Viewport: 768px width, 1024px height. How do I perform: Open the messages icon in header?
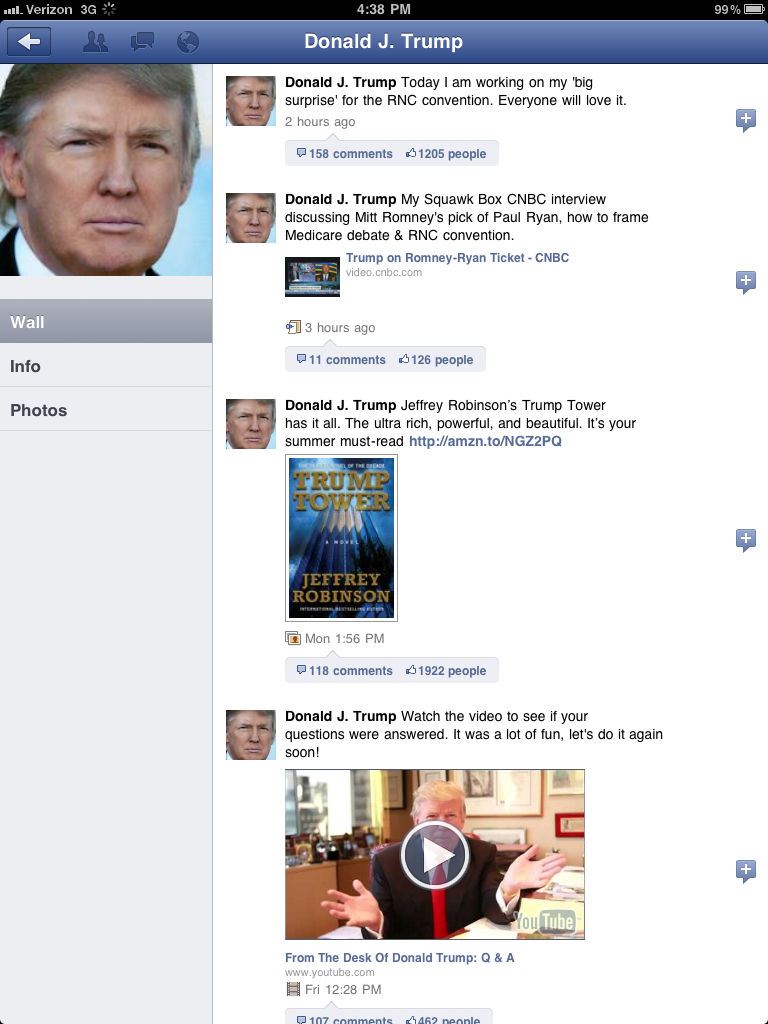coord(142,42)
